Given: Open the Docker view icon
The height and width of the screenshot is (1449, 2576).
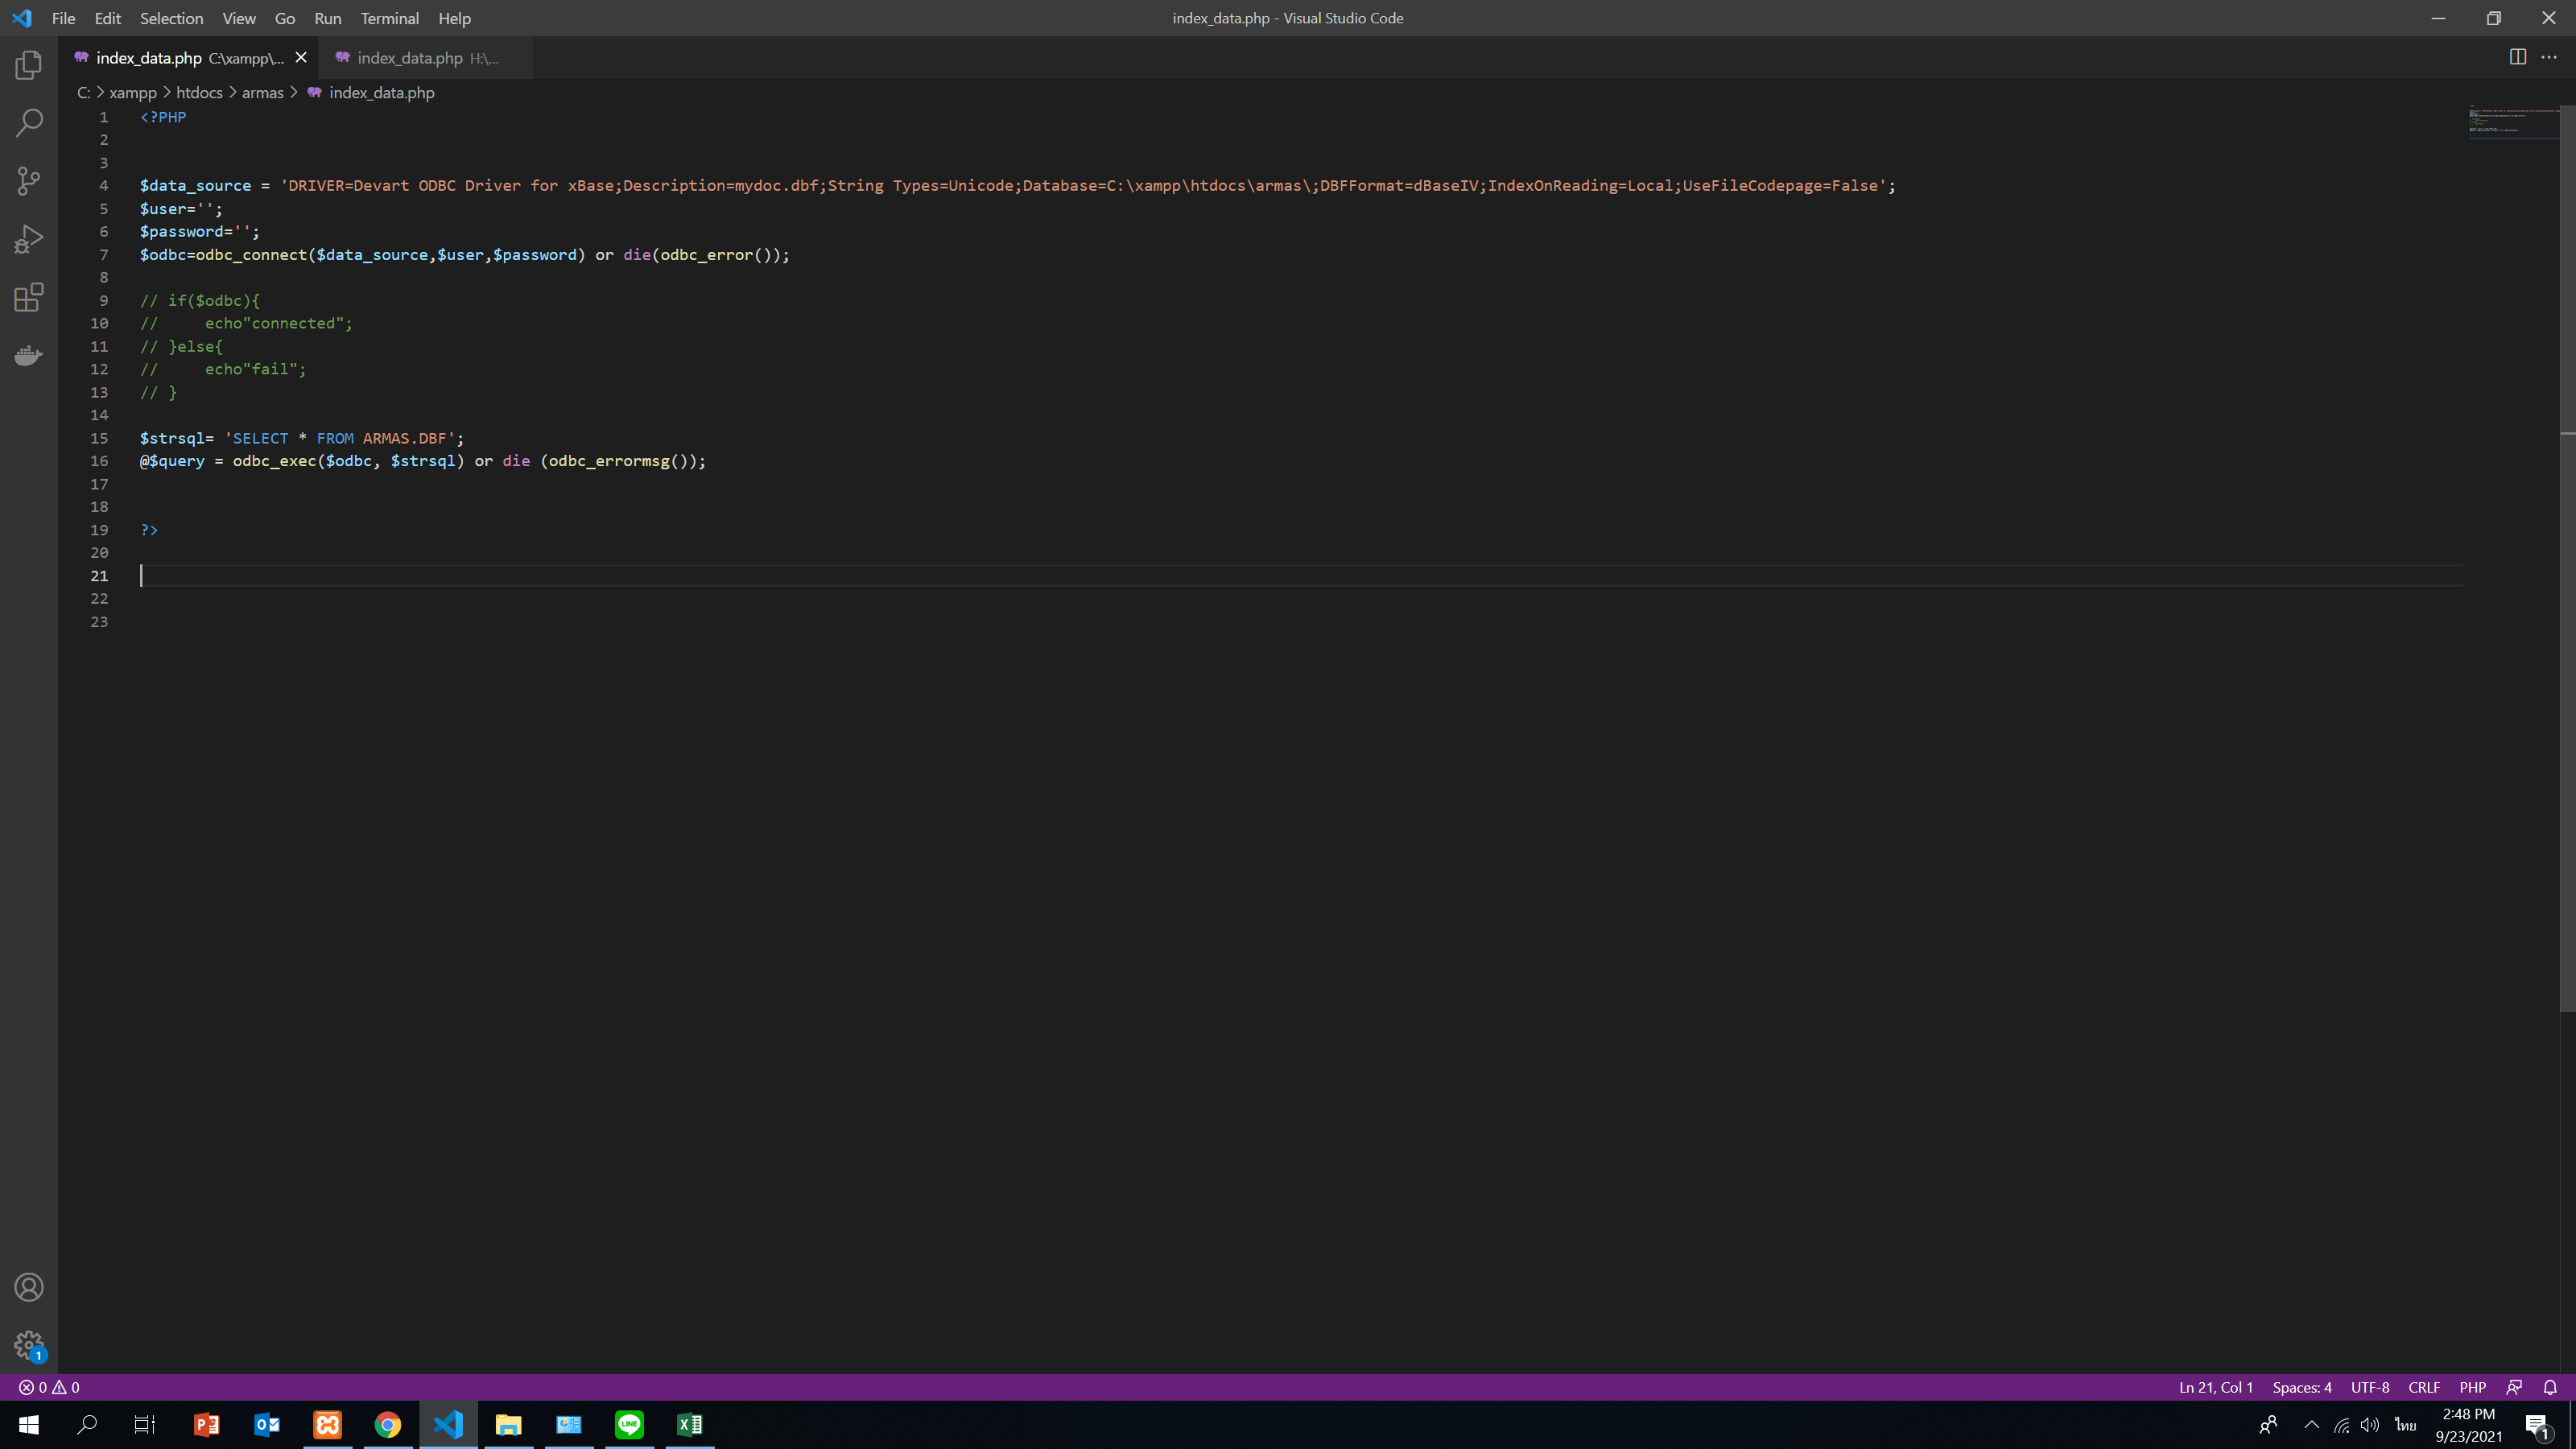Looking at the screenshot, I should tap(29, 355).
